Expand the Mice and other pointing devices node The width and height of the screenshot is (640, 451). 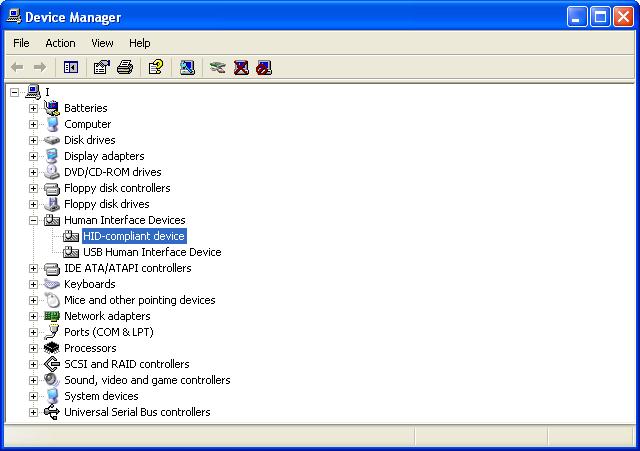(x=33, y=300)
